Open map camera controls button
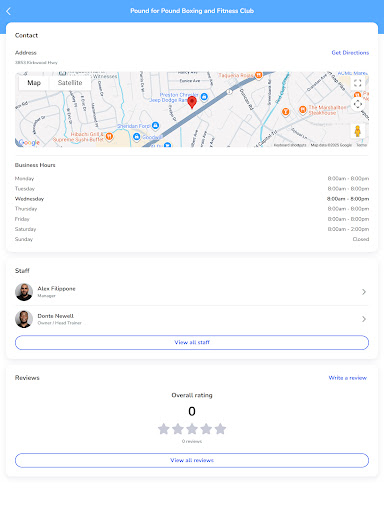Screen dimensions: 384x512 tap(358, 104)
